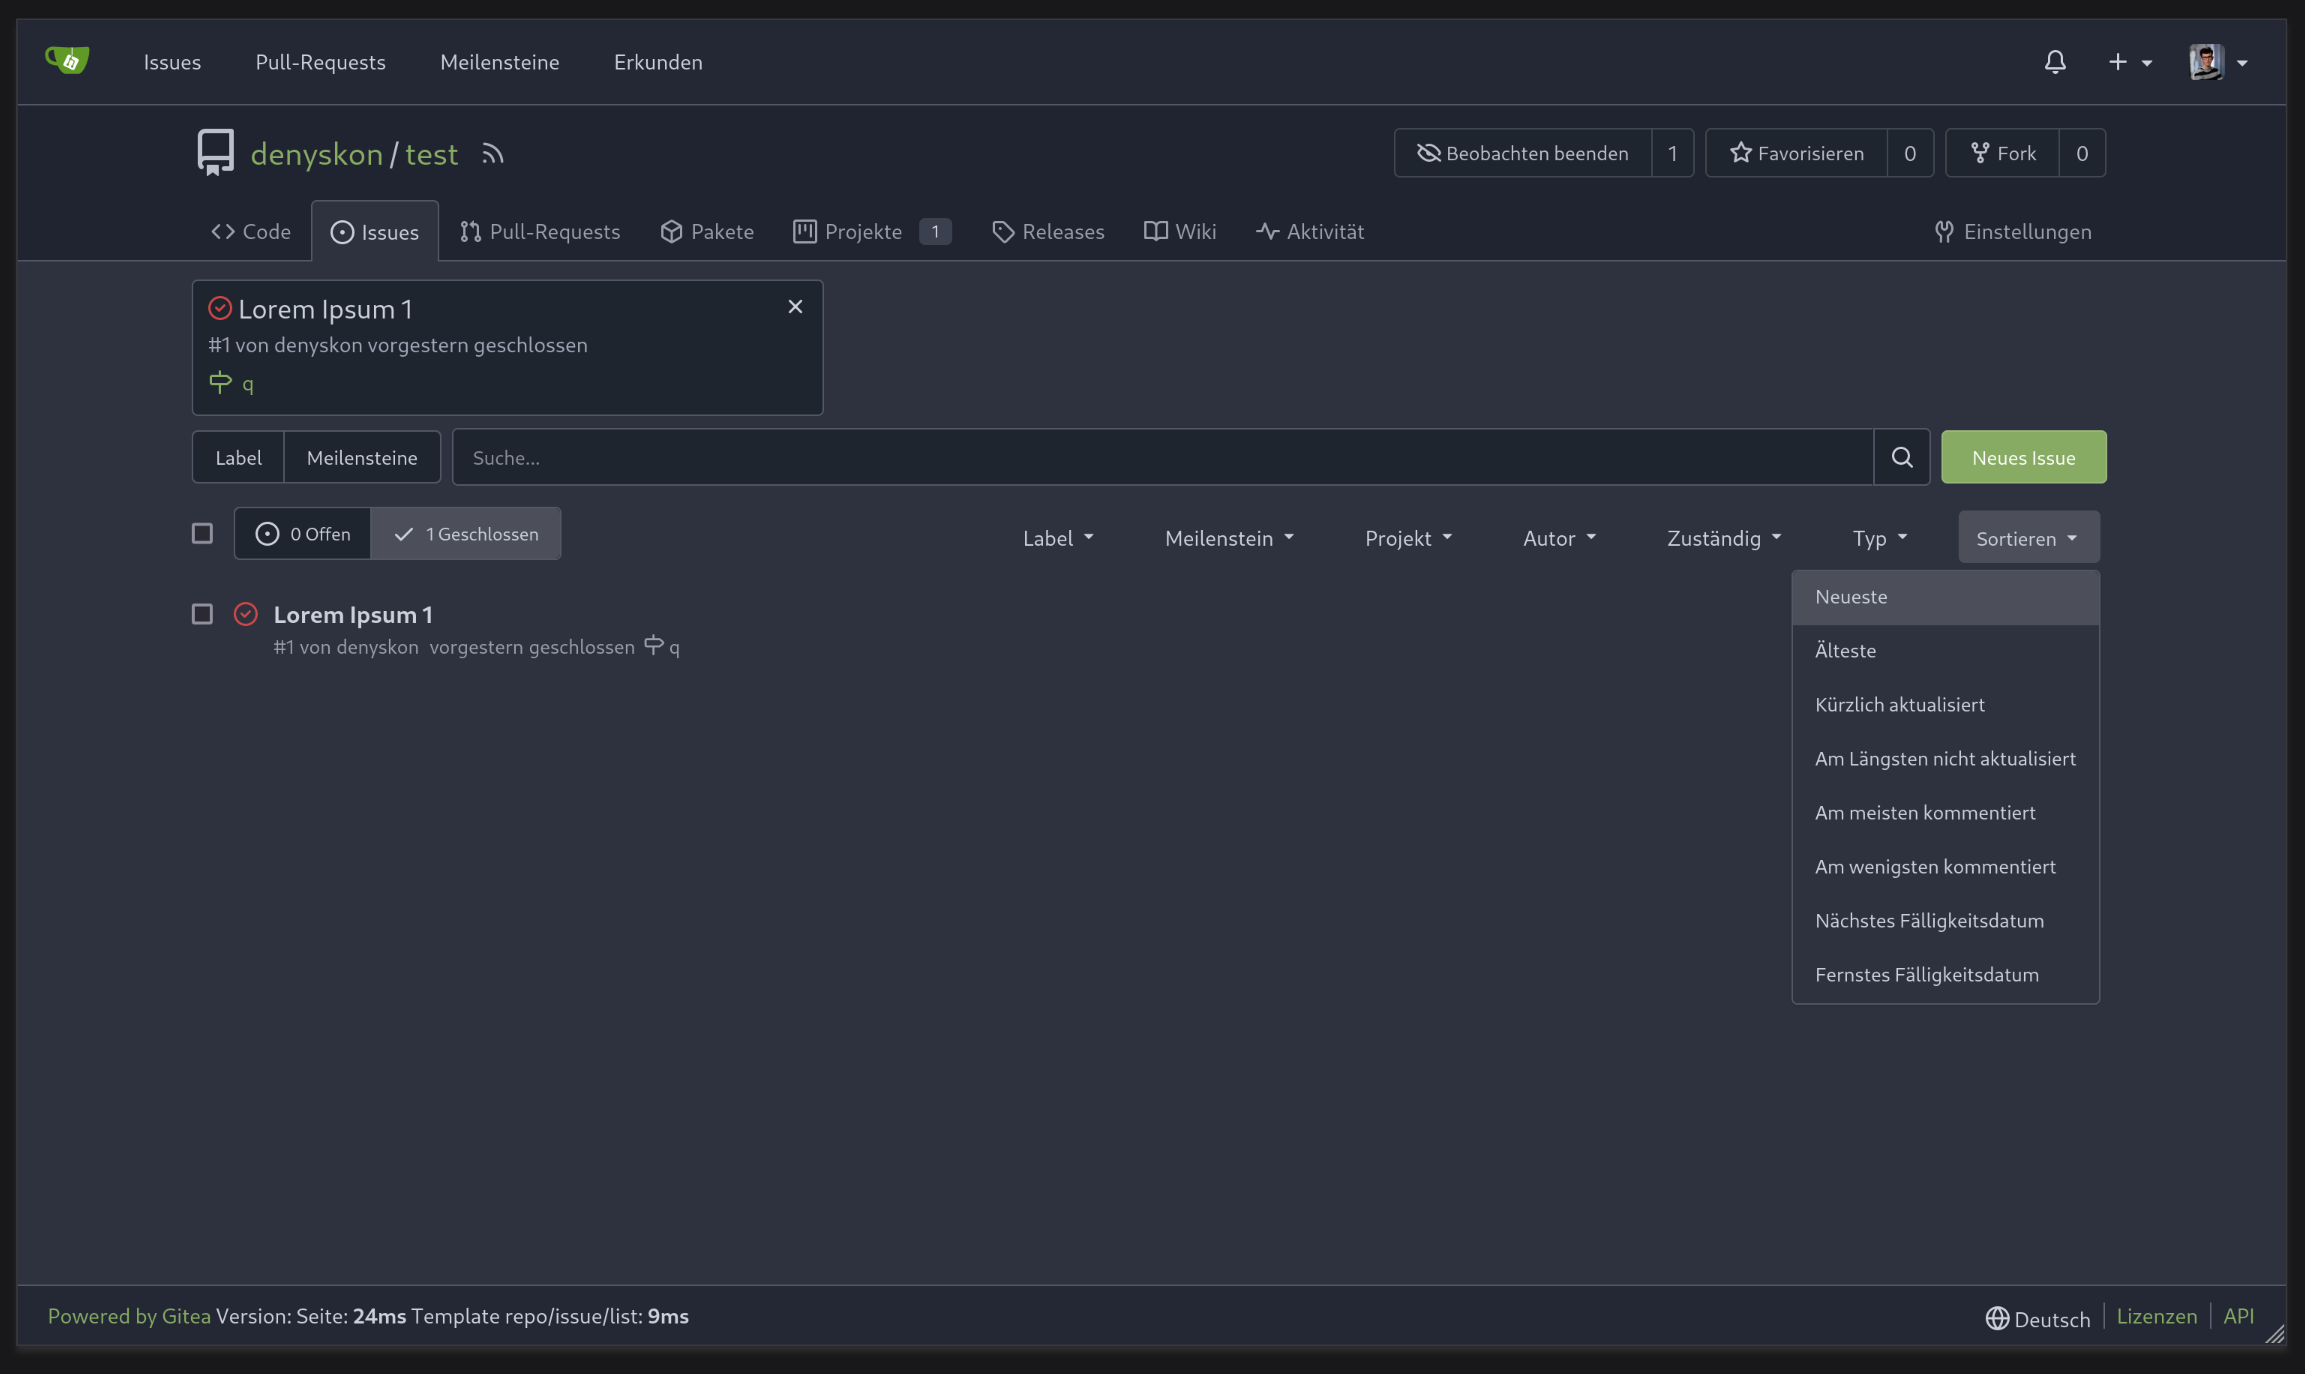Image resolution: width=2305 pixels, height=1374 pixels.
Task: Check the Lorem Ipsum 1 issue checkbox
Action: coord(202,614)
